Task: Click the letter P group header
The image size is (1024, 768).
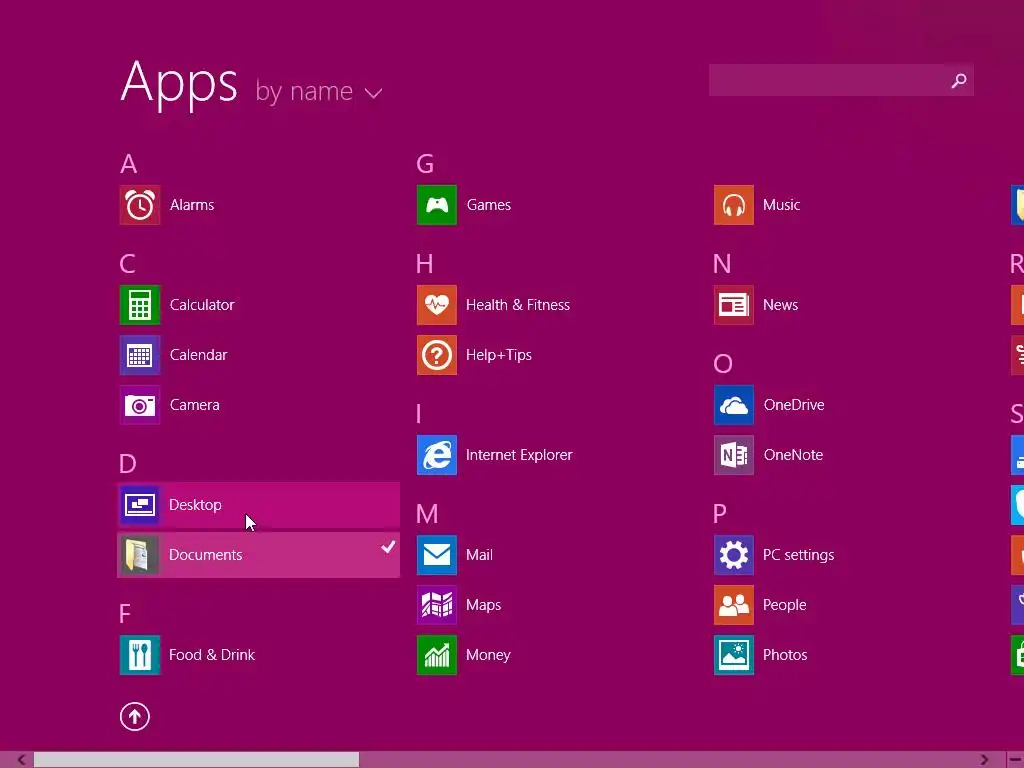Action: click(x=720, y=514)
